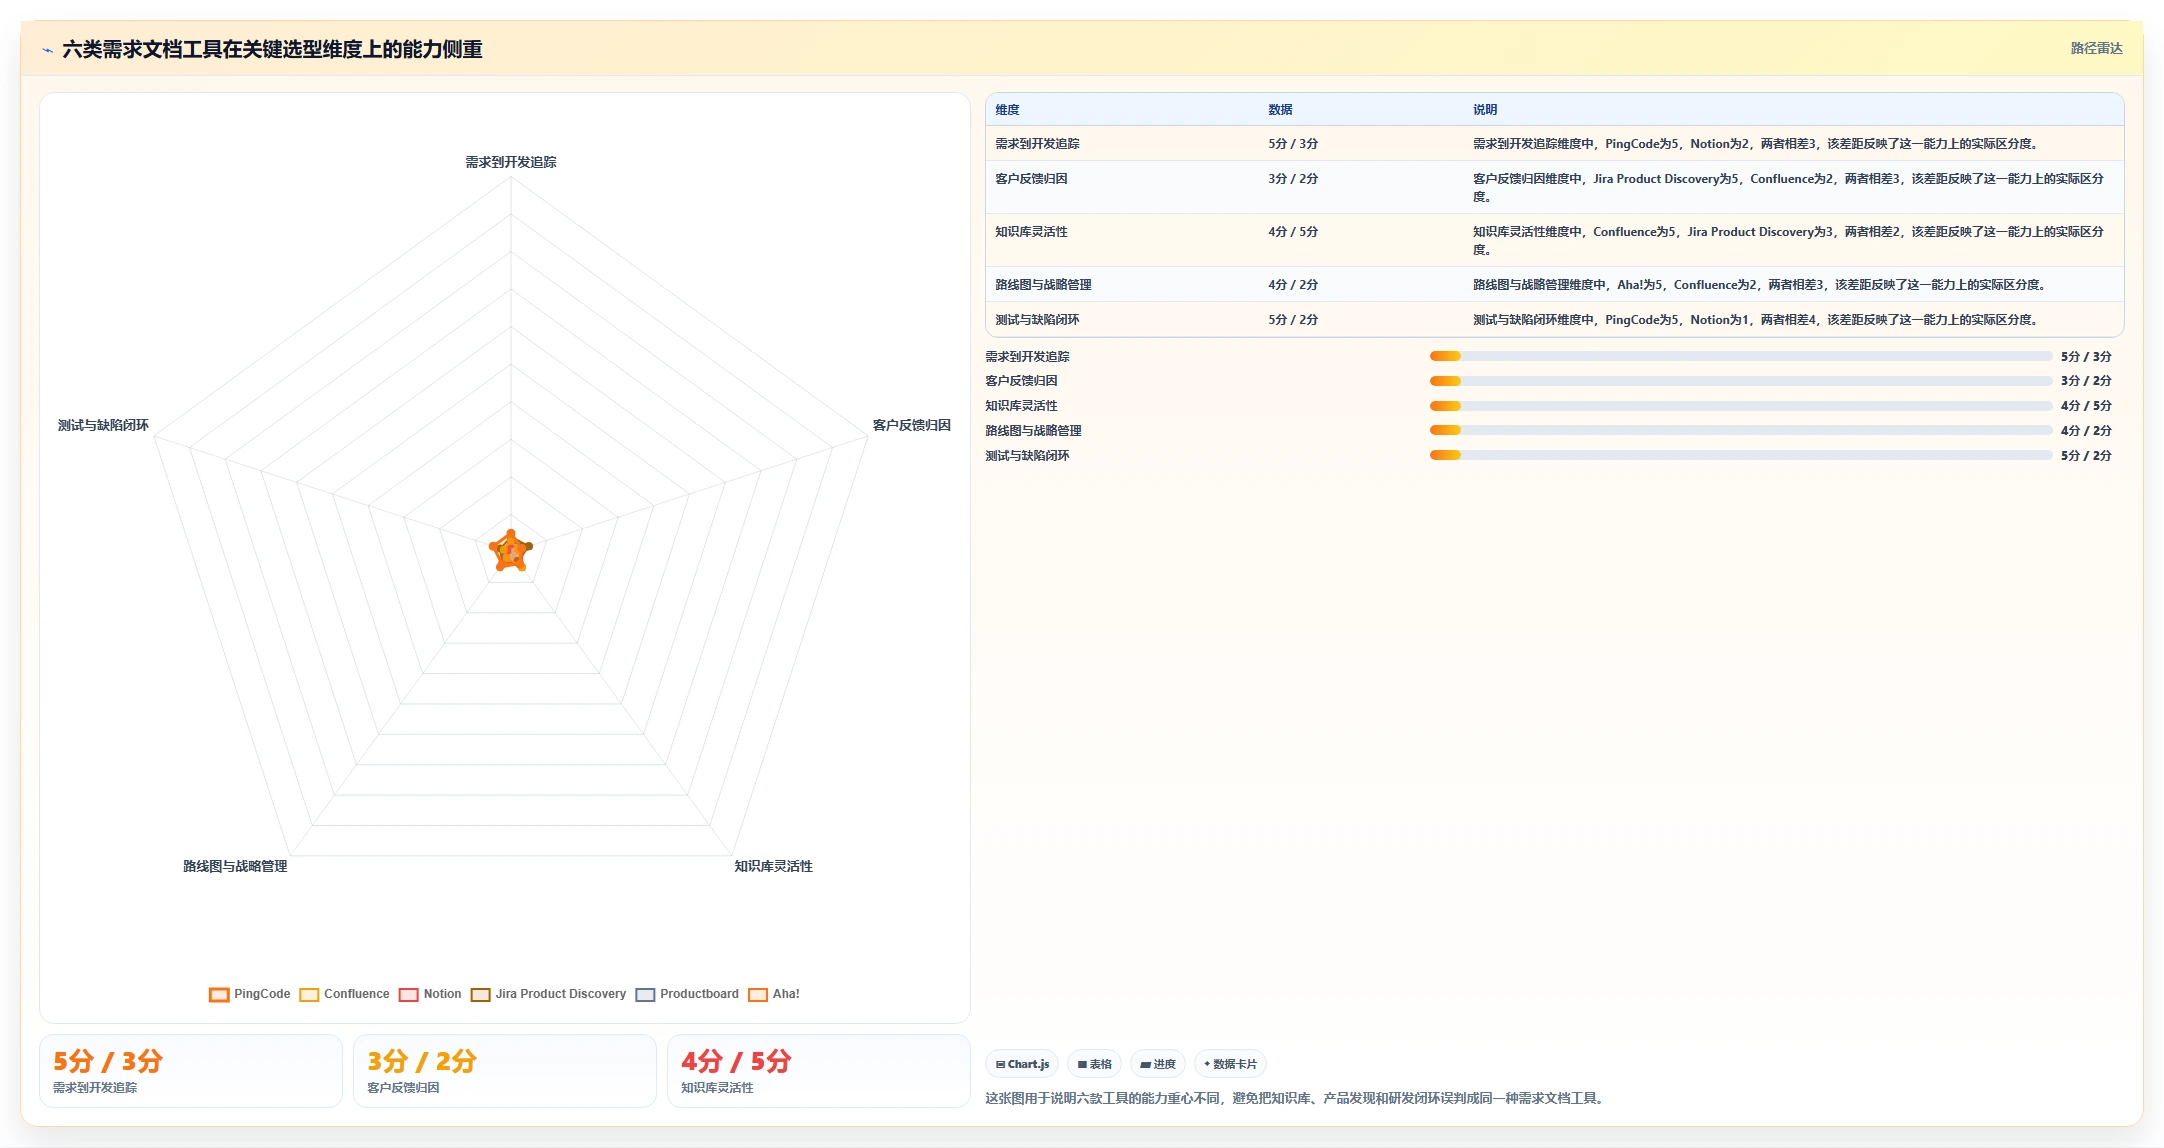The width and height of the screenshot is (2164, 1148).
Task: Click the 测试与缺陷闭环 description mentioning PingCode为5
Action: click(x=1756, y=320)
